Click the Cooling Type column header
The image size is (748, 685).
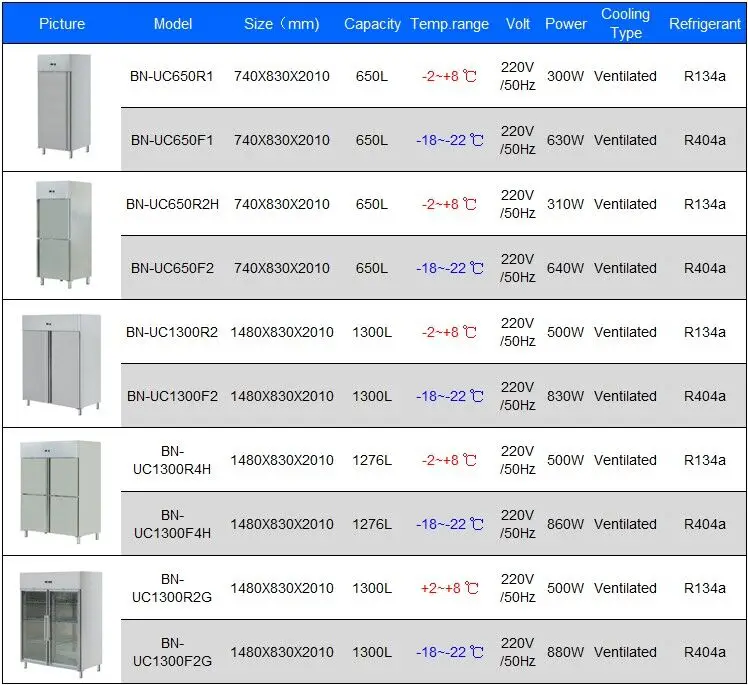point(625,23)
